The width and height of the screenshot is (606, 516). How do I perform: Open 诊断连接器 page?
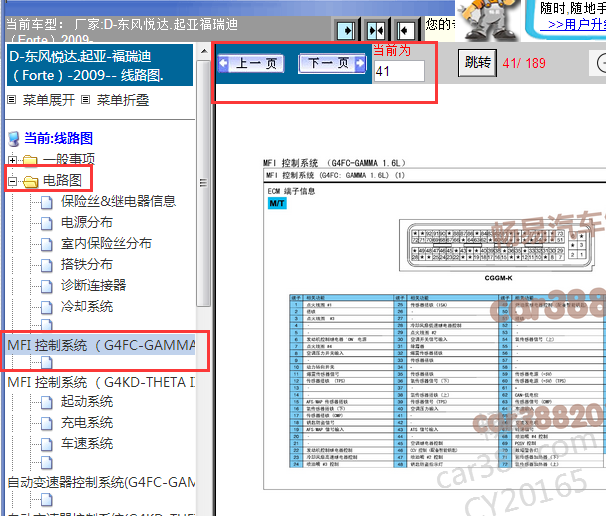[x=93, y=285]
